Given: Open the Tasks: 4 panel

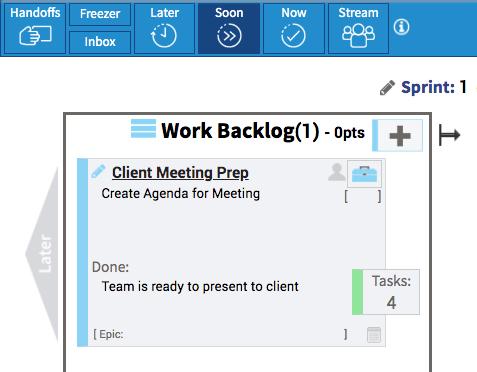Looking at the screenshot, I should pyautogui.click(x=386, y=292).
